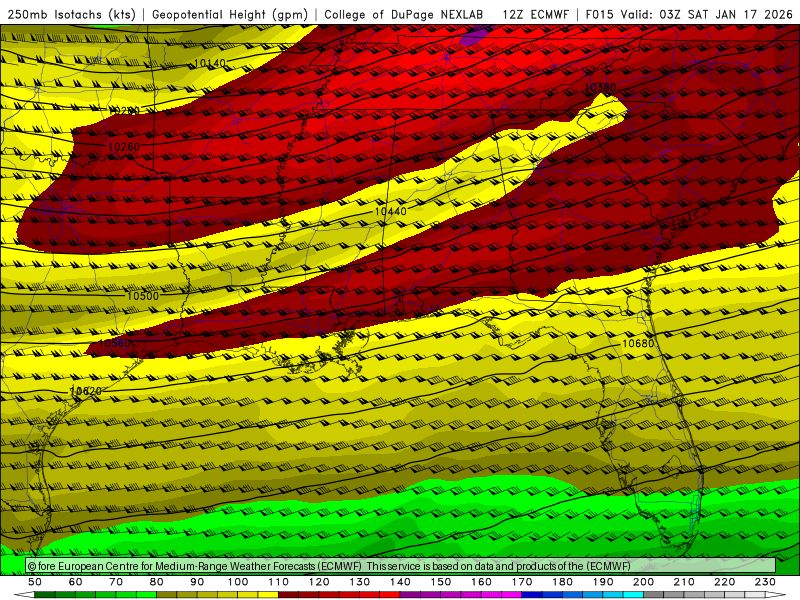Click the 230 label on the color scale
The width and height of the screenshot is (800, 600).
click(x=765, y=582)
